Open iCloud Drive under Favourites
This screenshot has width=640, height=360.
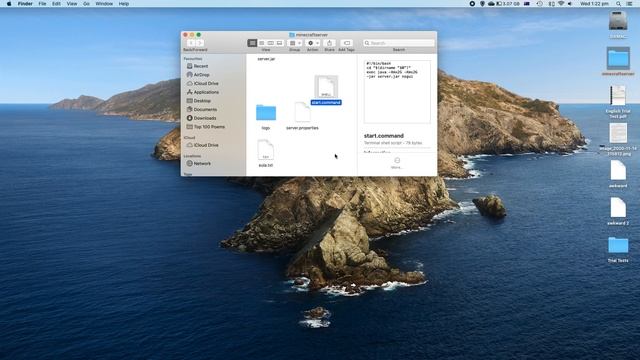tap(206, 83)
